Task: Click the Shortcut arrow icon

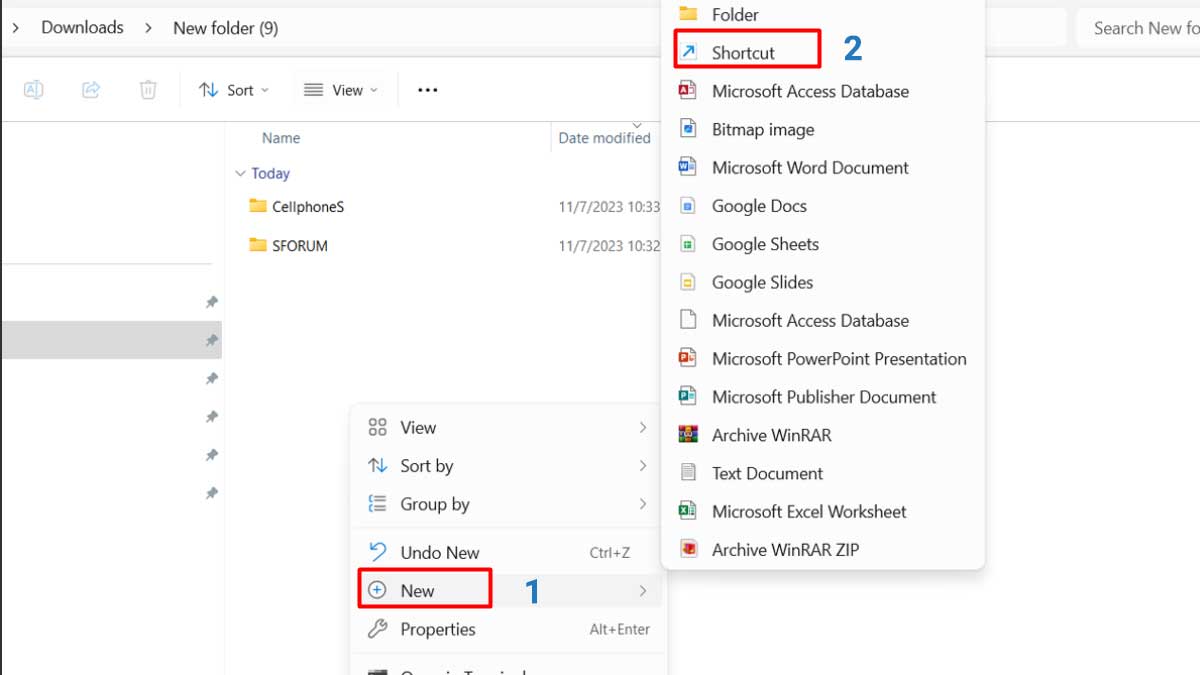Action: (x=688, y=52)
